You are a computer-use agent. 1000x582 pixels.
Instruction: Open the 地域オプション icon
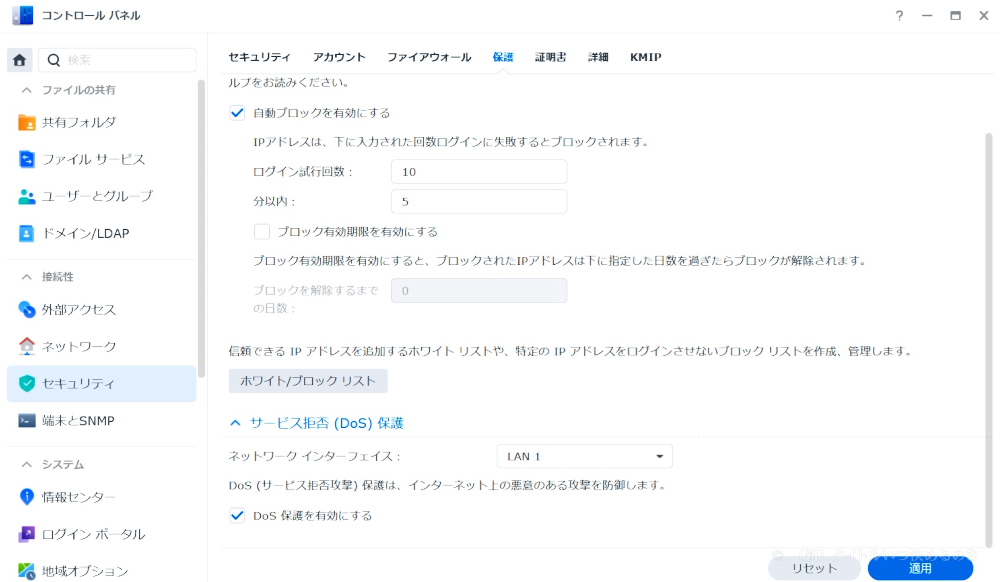click(x=27, y=571)
